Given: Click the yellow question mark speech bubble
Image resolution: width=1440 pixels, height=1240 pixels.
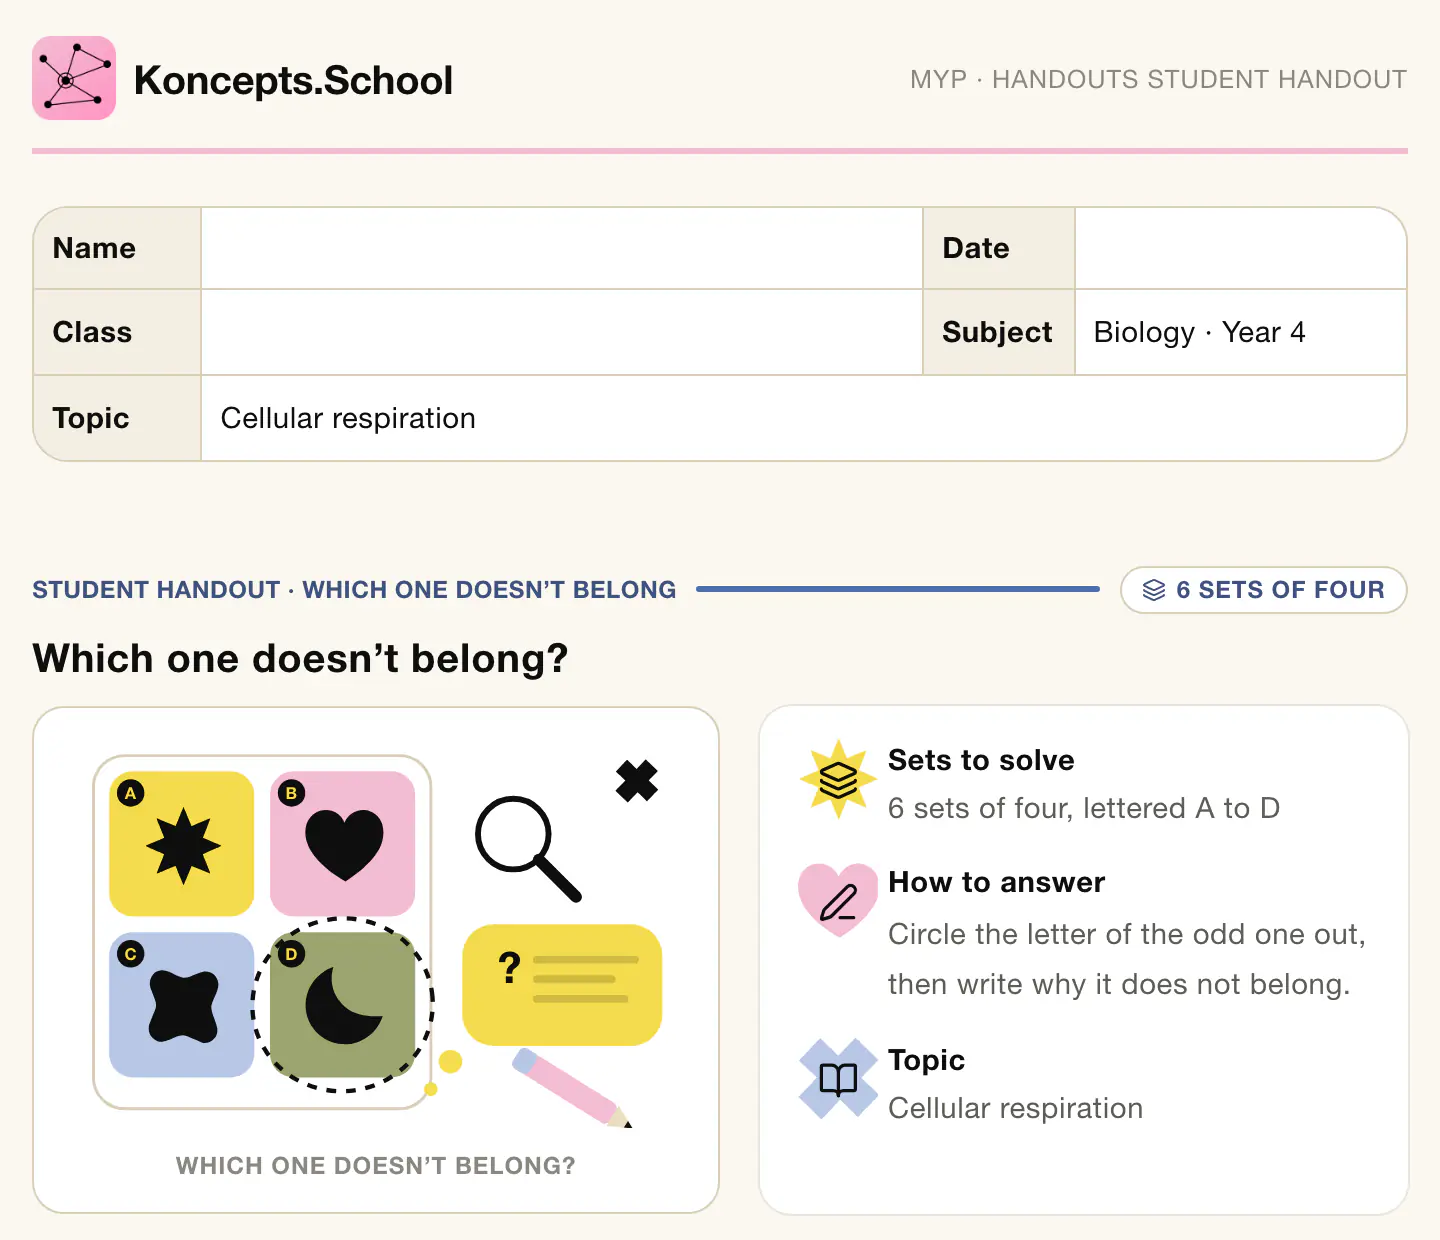Looking at the screenshot, I should 562,985.
